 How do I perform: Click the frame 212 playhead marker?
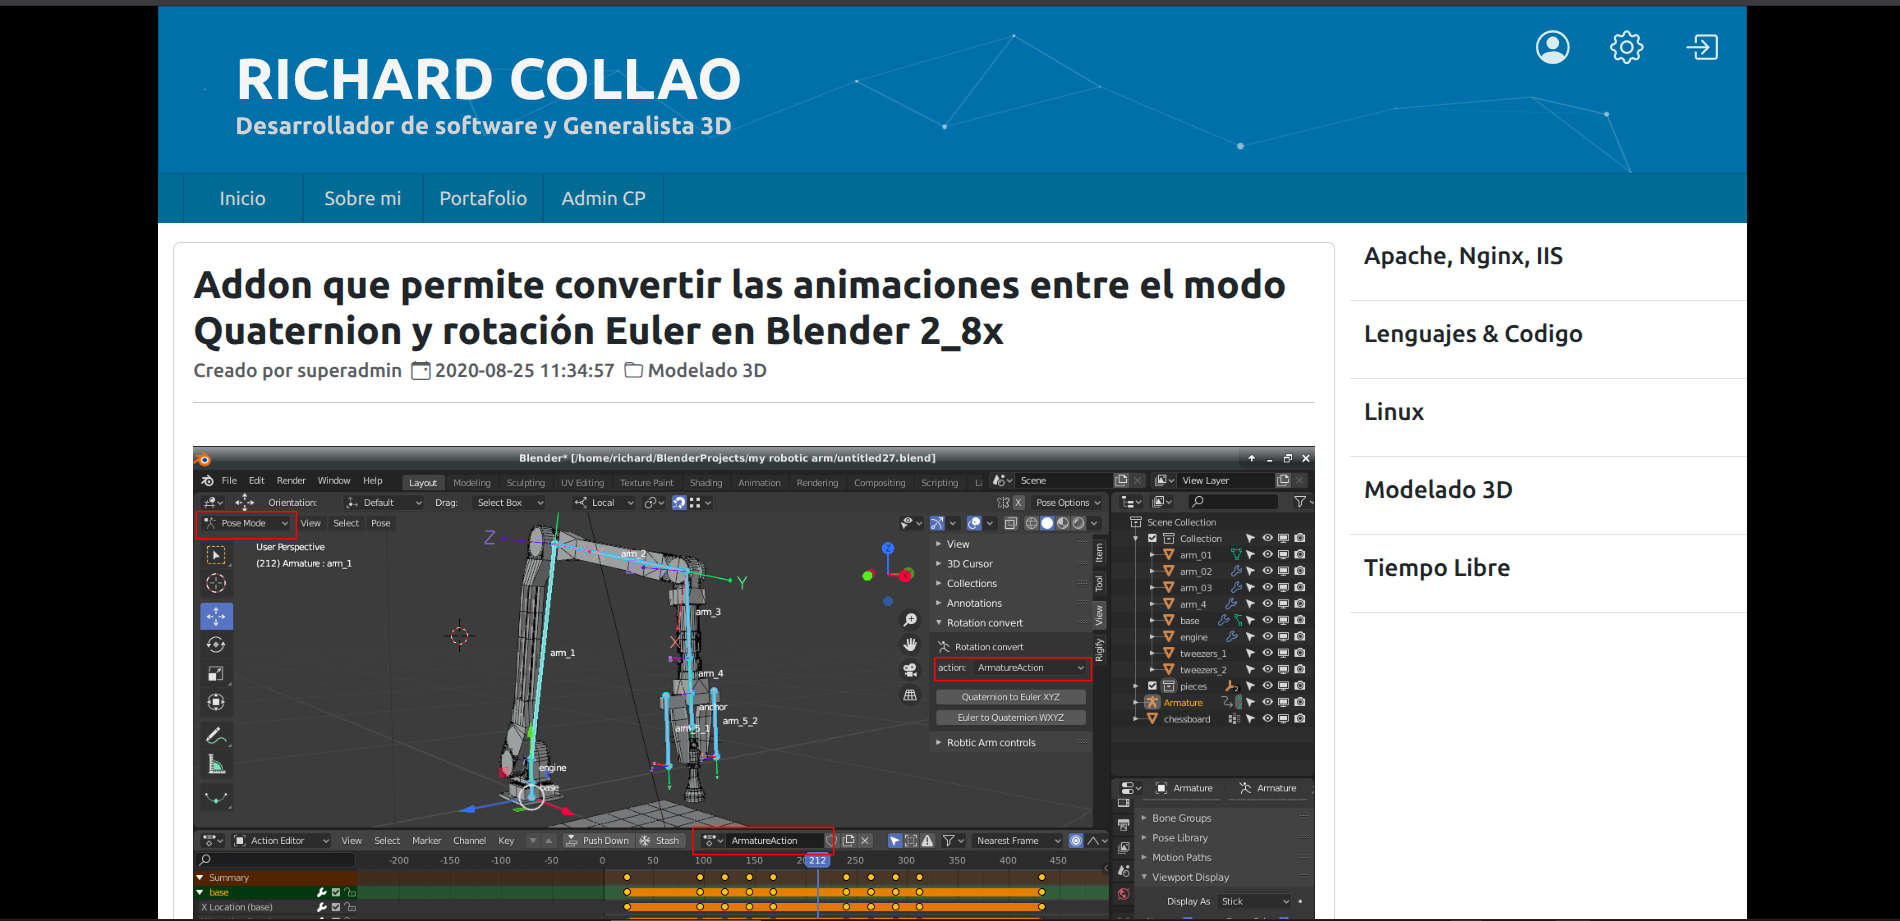click(x=817, y=861)
